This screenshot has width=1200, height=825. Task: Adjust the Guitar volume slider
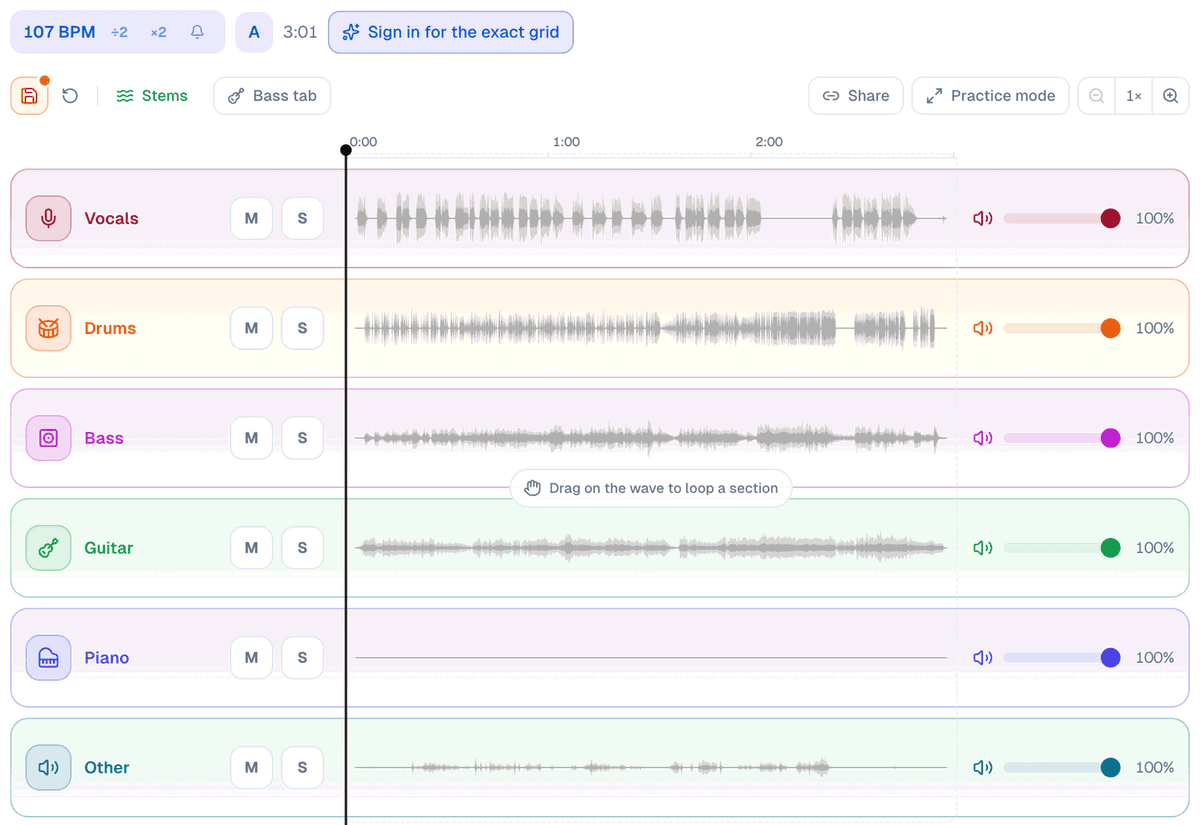pyautogui.click(x=1061, y=548)
